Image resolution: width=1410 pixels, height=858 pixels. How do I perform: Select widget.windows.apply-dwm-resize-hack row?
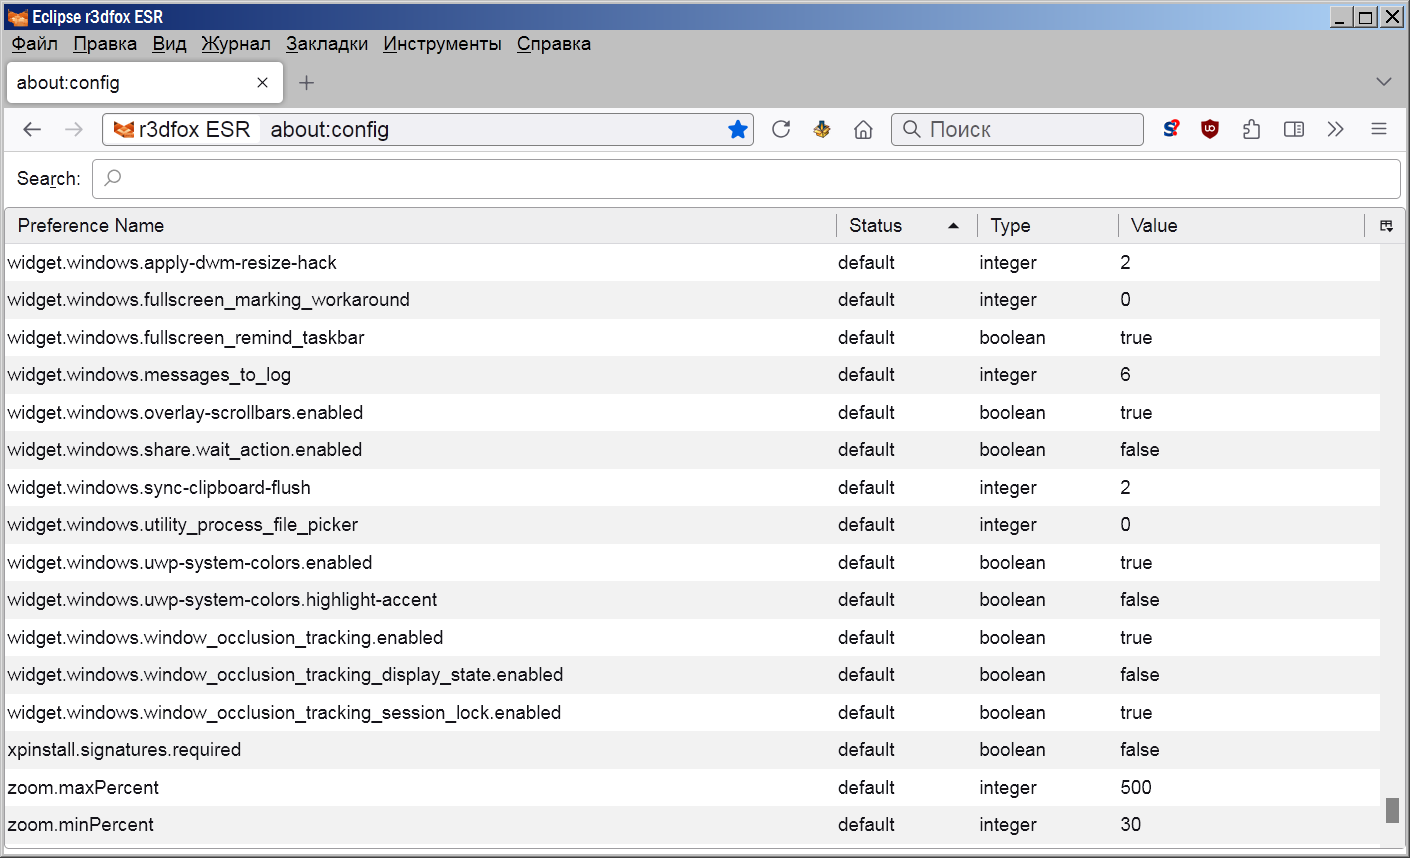(692, 263)
